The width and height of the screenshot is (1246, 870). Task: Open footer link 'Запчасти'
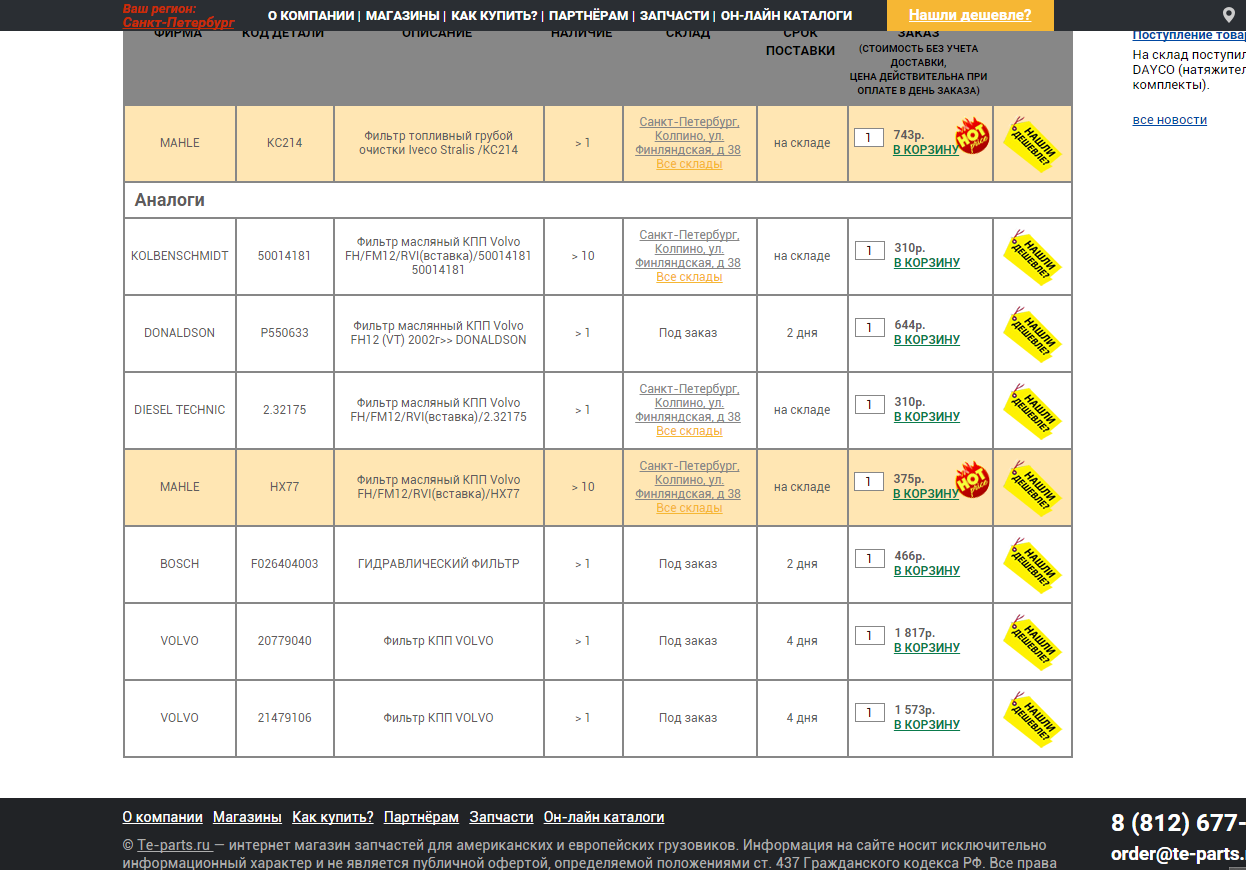coord(501,817)
